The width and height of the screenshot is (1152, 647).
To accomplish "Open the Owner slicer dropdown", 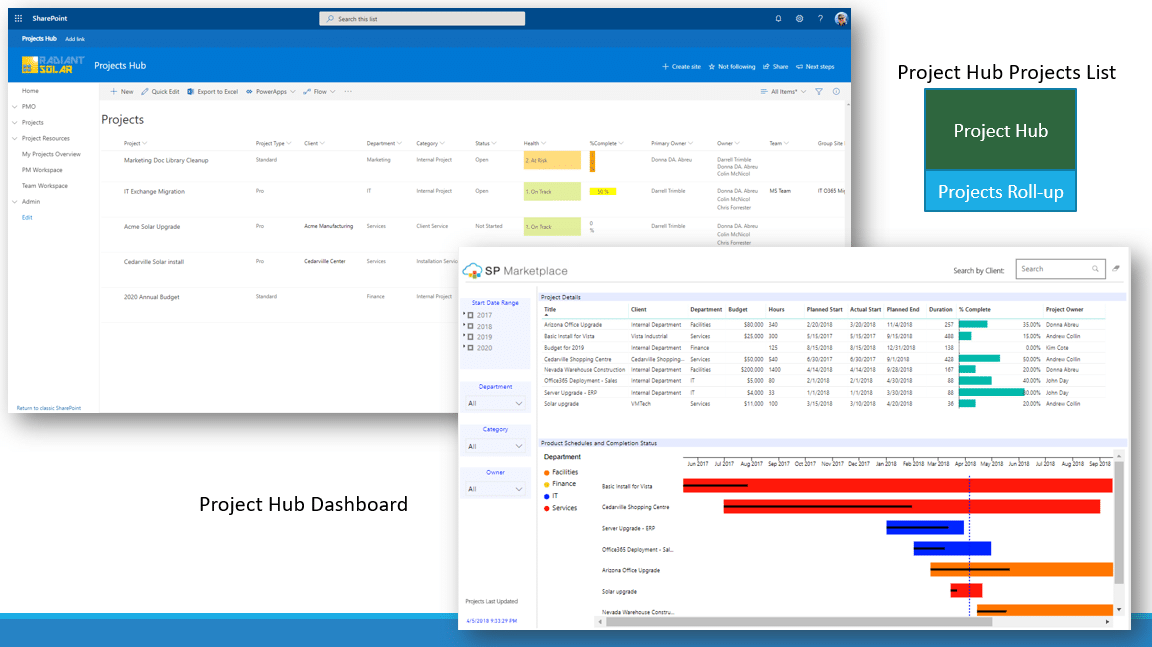I will pos(495,489).
